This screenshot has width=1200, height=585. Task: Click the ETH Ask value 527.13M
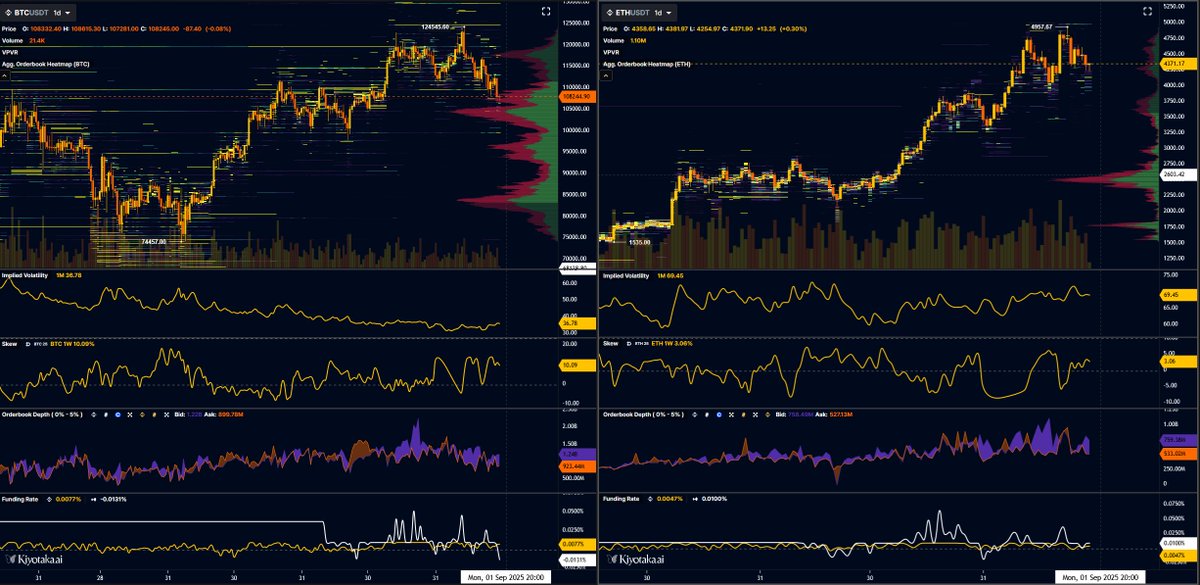point(840,415)
